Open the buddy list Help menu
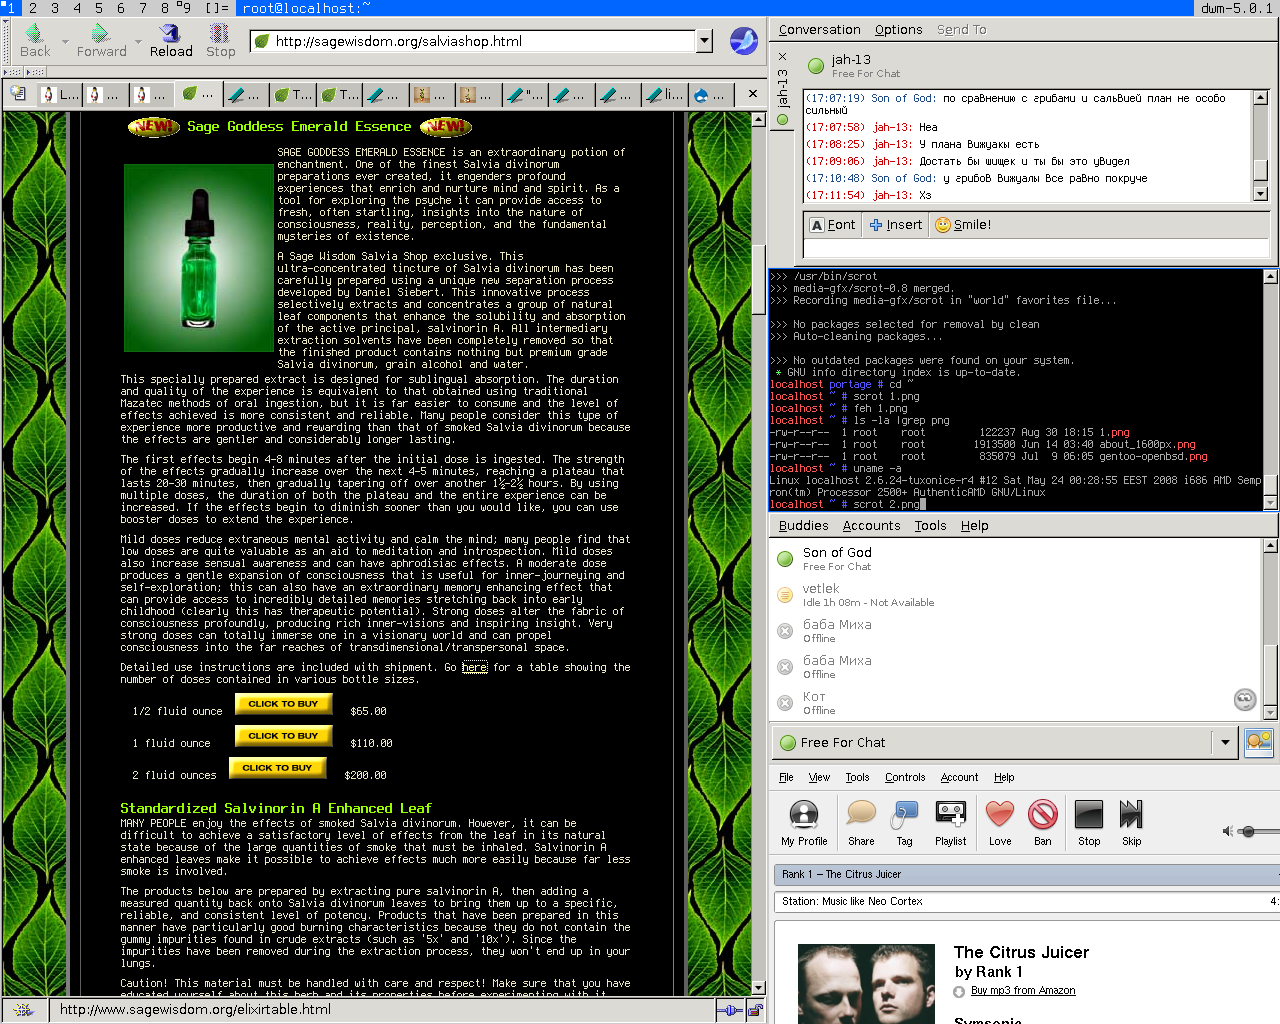1280x1024 pixels. [974, 526]
